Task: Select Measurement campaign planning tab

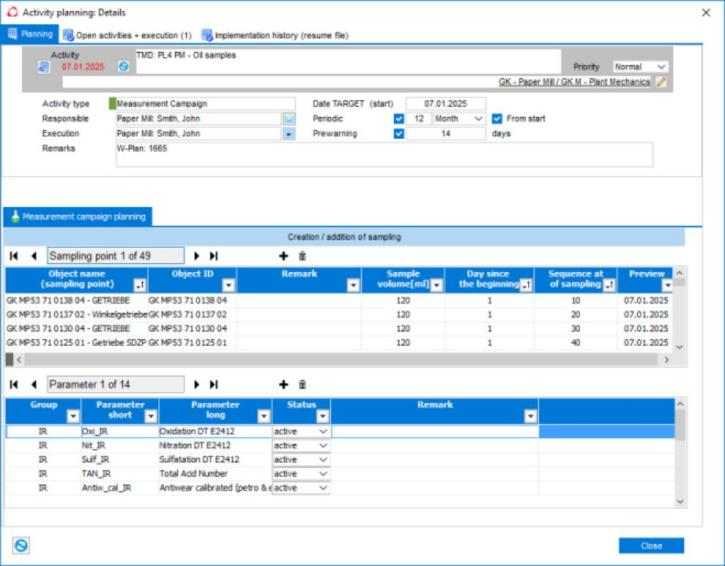Action: (78, 216)
